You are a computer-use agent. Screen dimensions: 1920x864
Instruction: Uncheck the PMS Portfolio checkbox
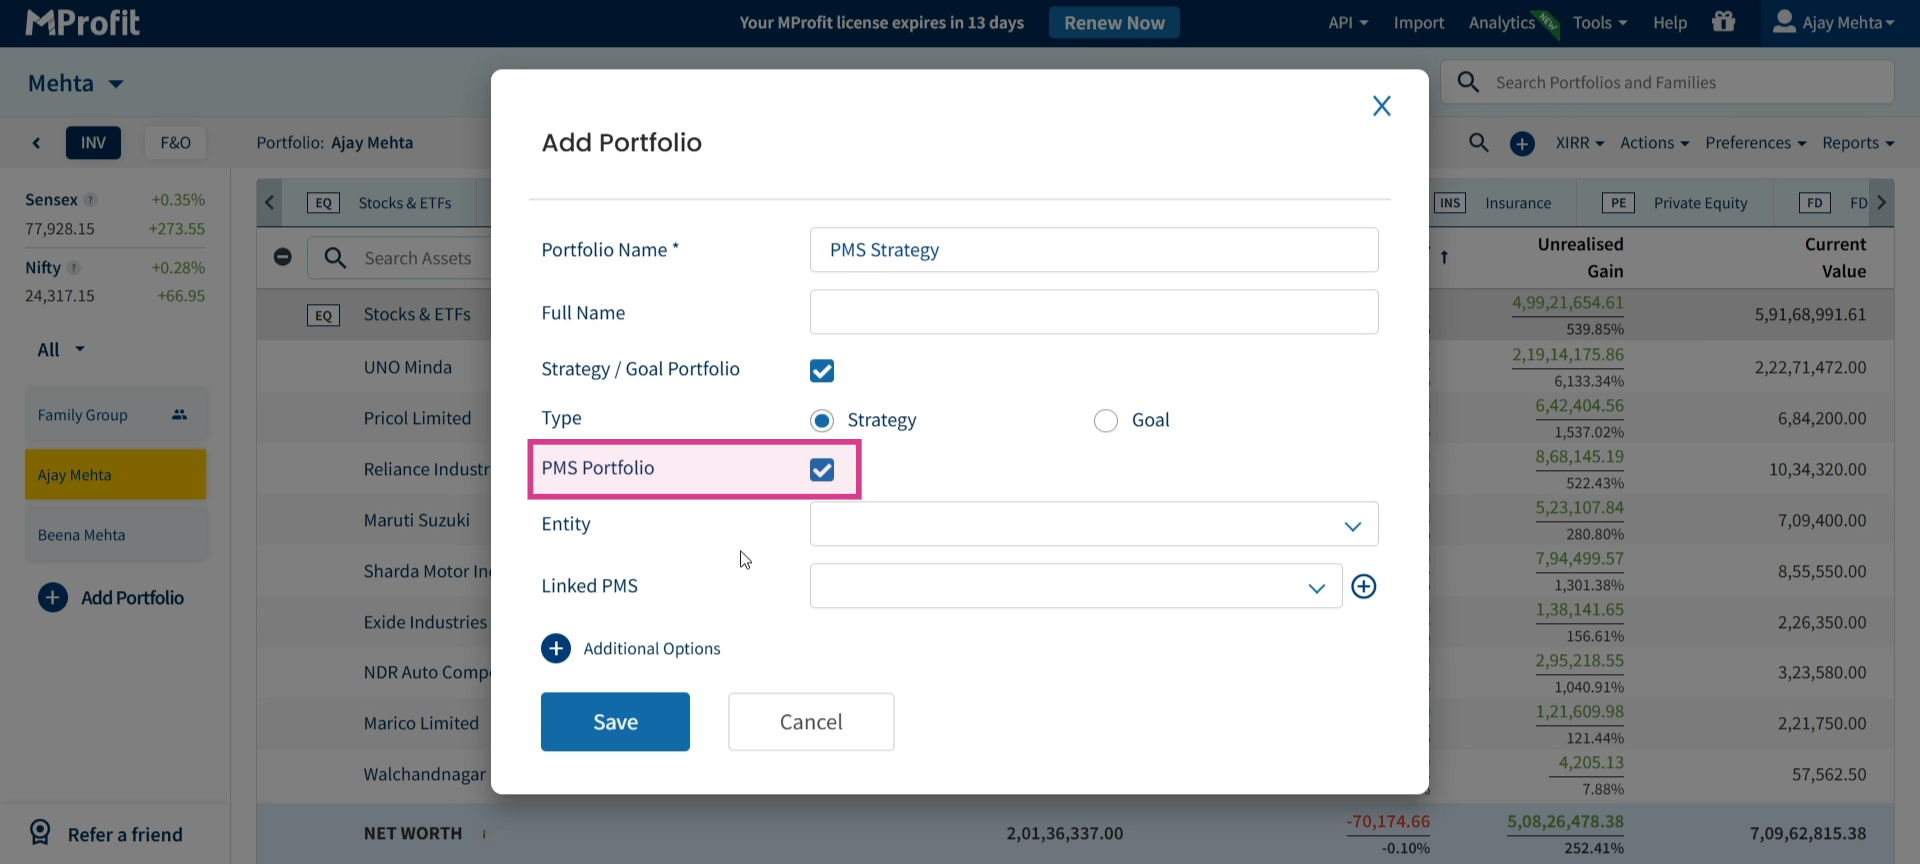click(822, 470)
